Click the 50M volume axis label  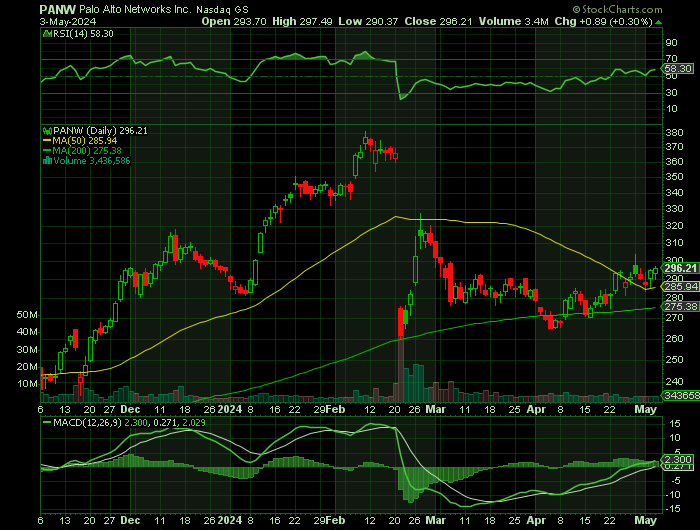pyautogui.click(x=27, y=315)
